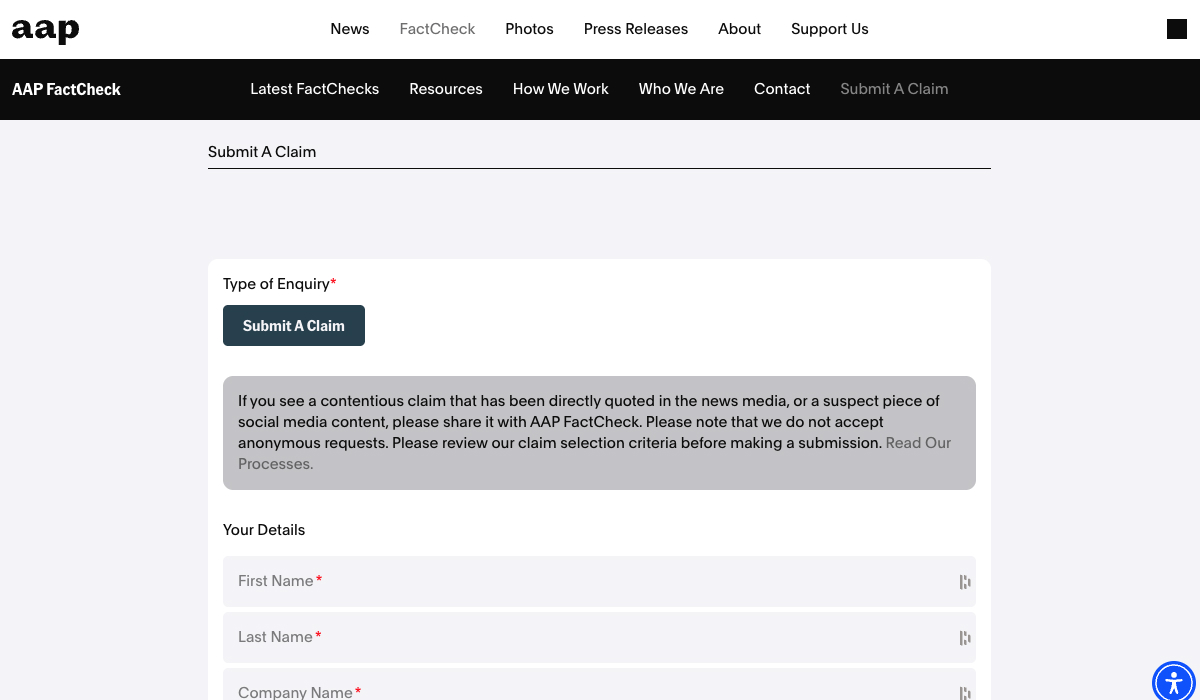Viewport: 1200px width, 700px height.
Task: Open News in top navigation
Action: tap(350, 29)
